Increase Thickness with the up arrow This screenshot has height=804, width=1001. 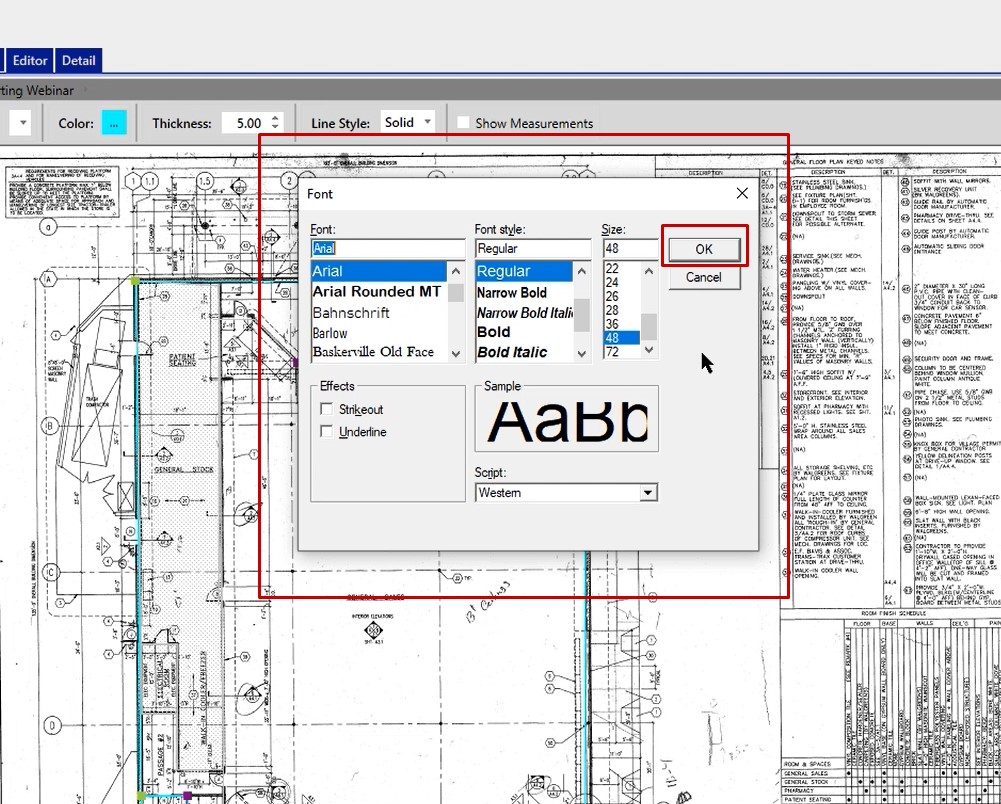click(276, 117)
